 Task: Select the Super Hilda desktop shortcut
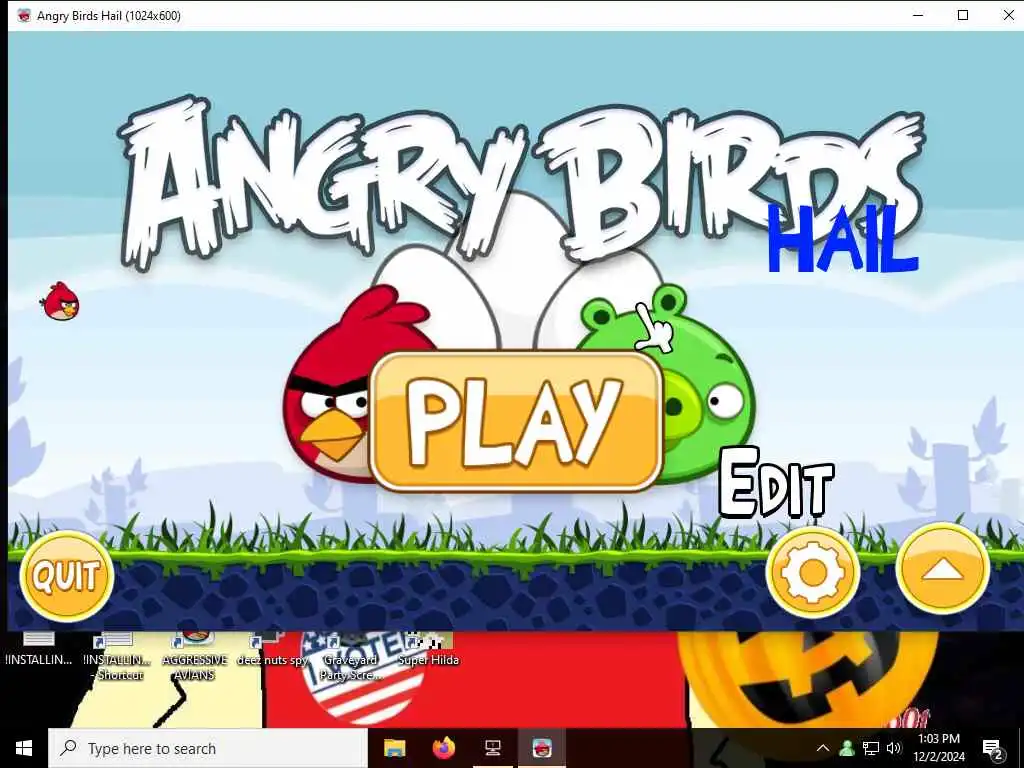pyautogui.click(x=428, y=650)
